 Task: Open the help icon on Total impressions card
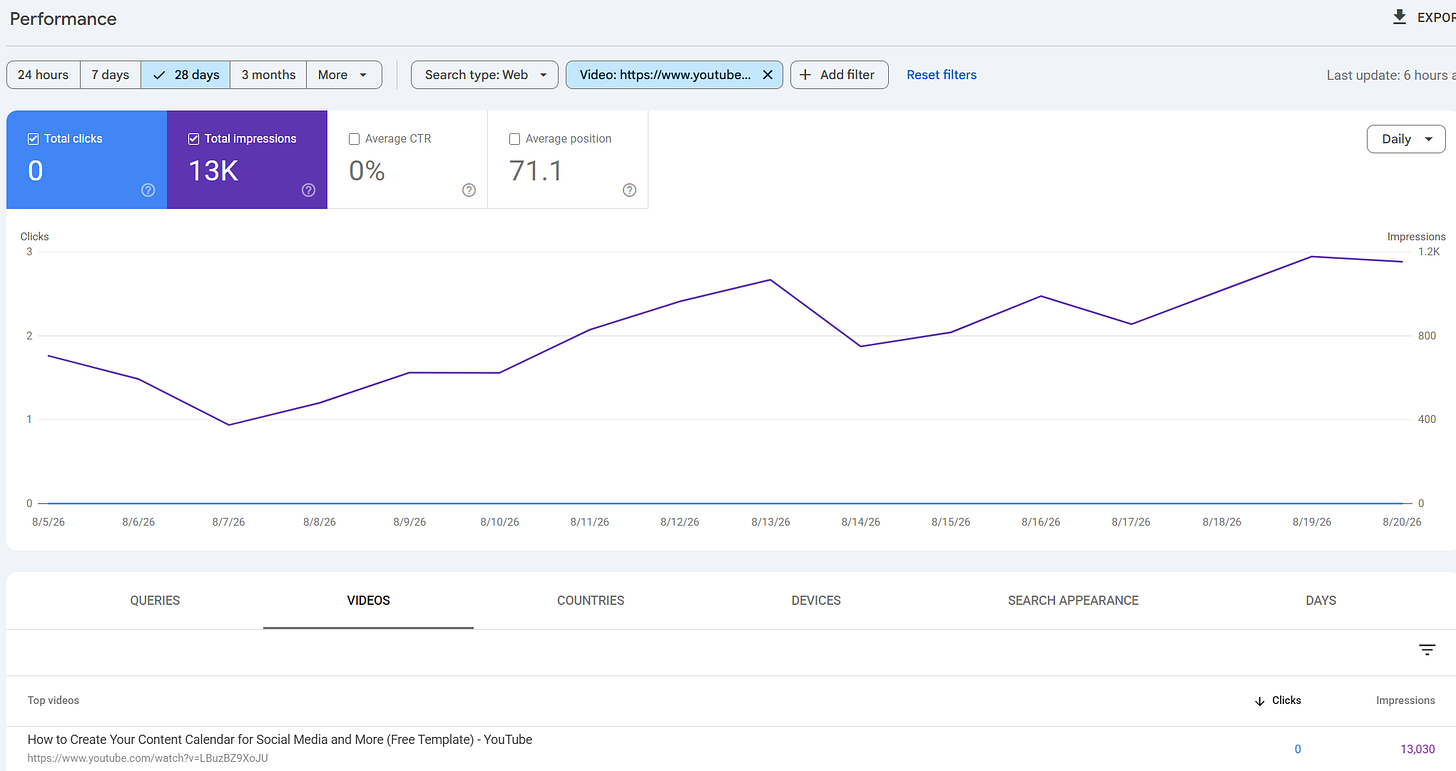click(x=308, y=190)
